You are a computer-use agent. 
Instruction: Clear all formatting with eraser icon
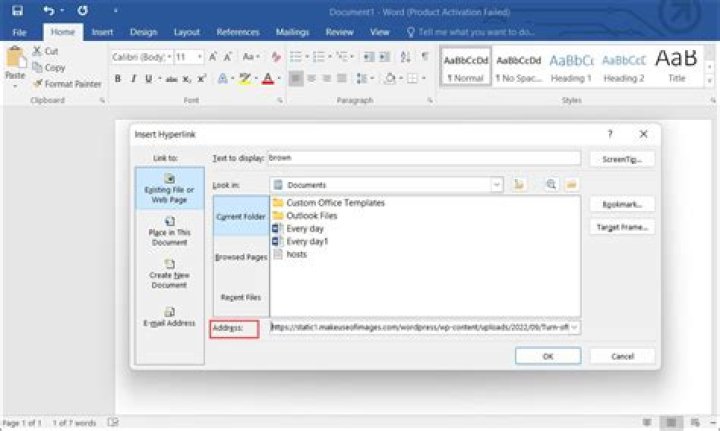(276, 57)
